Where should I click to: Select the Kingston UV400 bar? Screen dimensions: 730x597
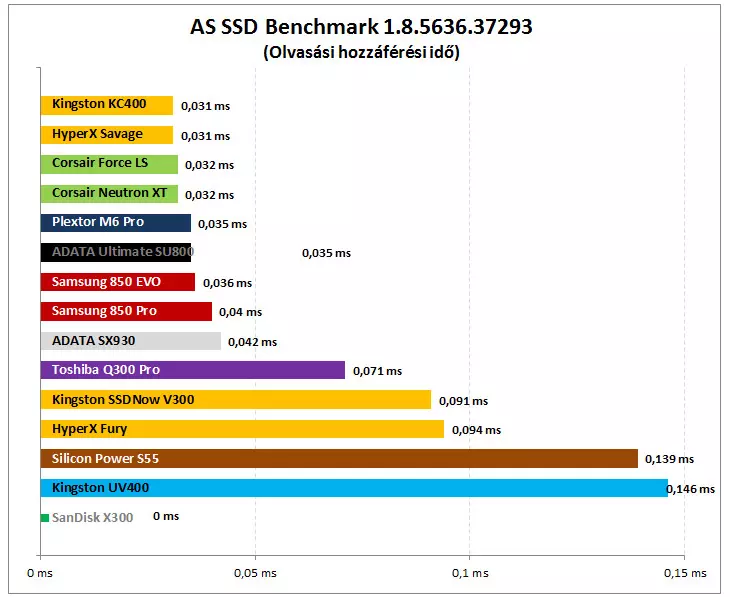point(354,488)
